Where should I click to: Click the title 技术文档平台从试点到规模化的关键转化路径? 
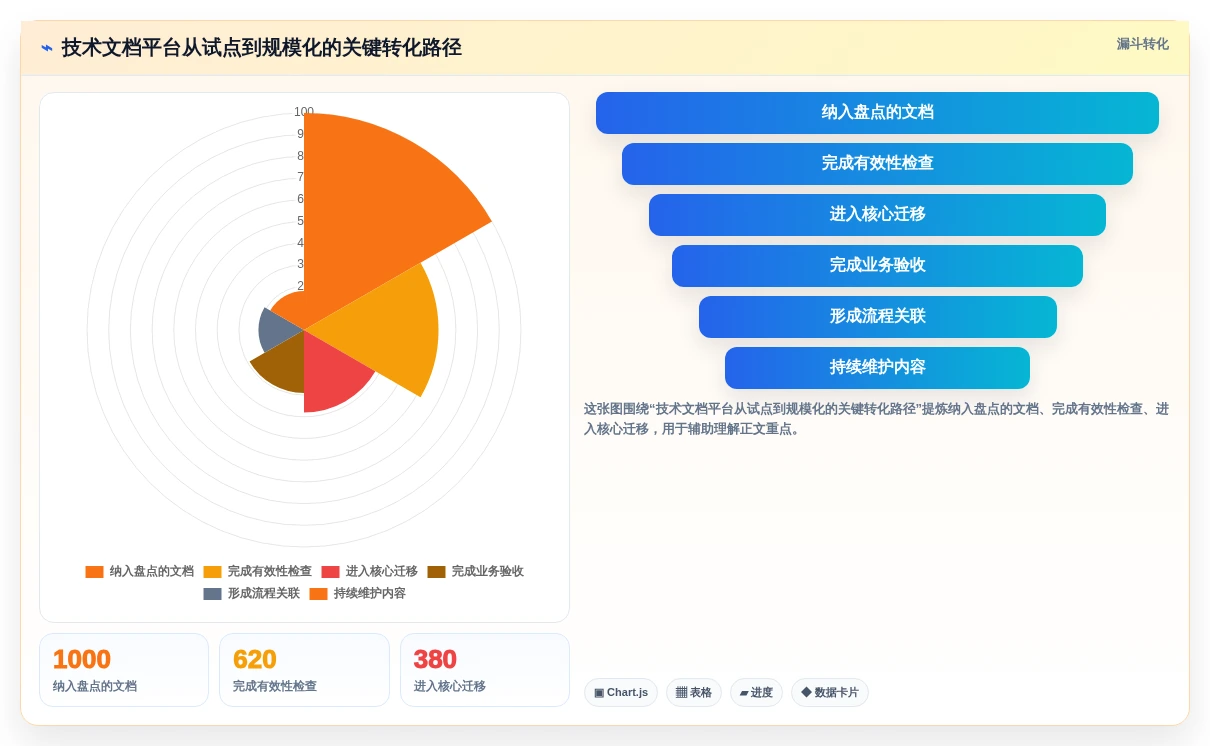pyautogui.click(x=261, y=48)
